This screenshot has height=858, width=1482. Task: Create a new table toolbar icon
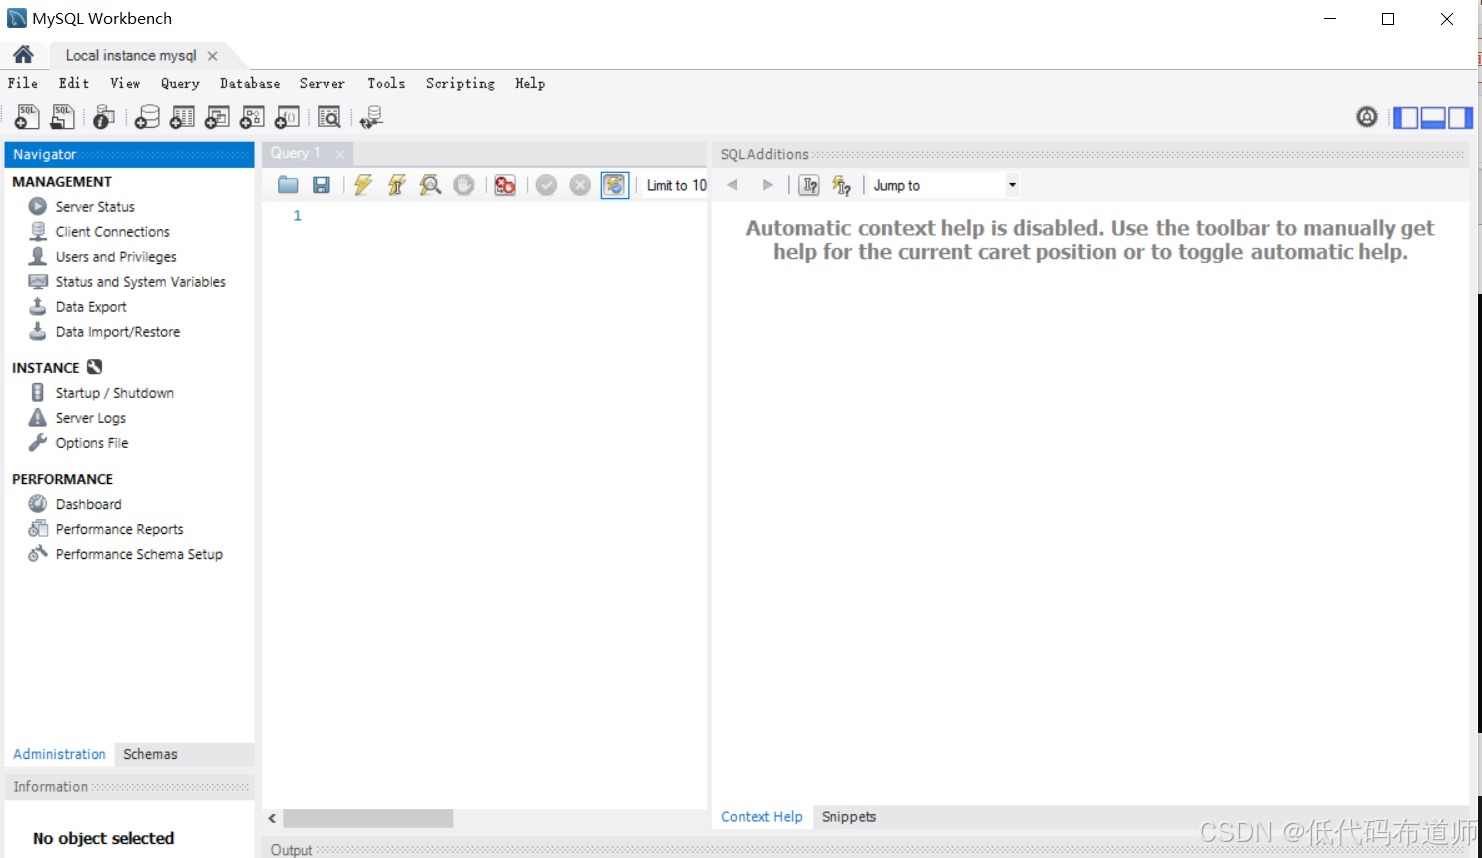coord(182,117)
